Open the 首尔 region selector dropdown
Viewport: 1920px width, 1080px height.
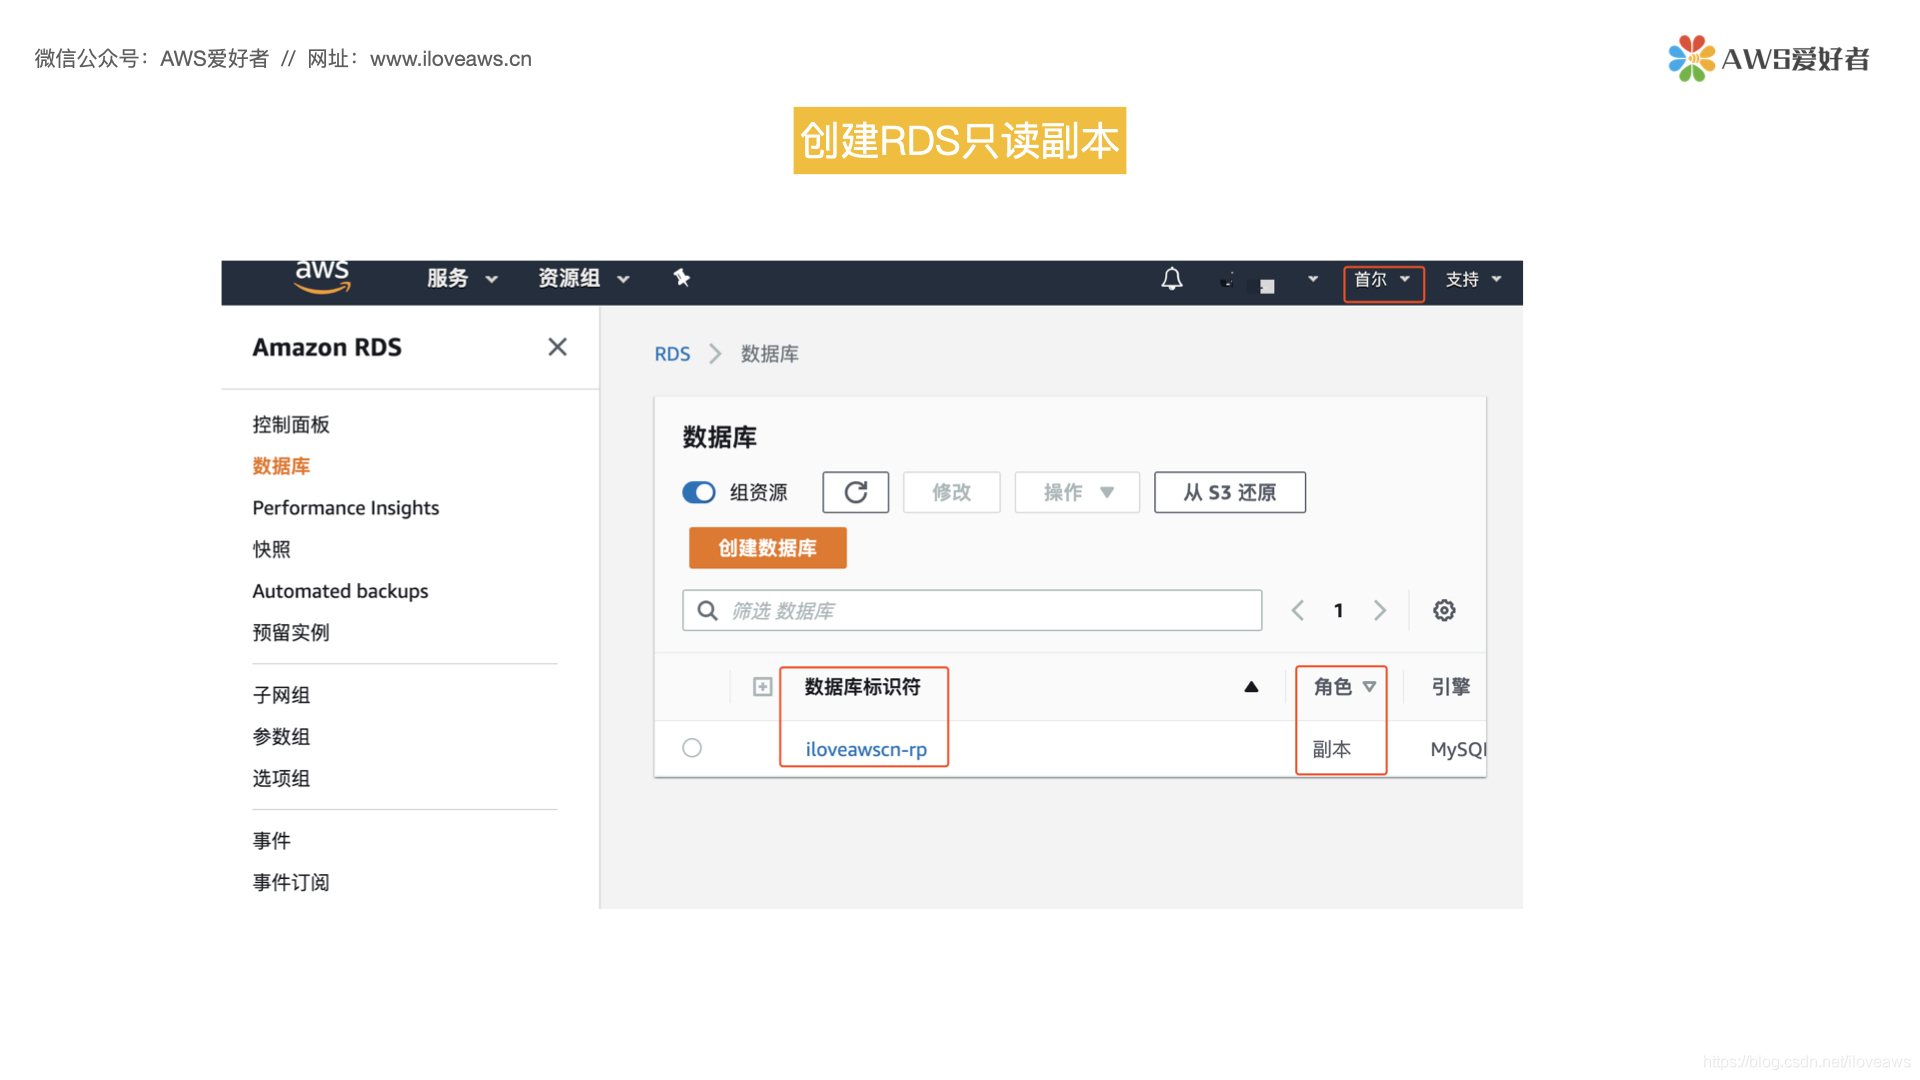click(1382, 280)
